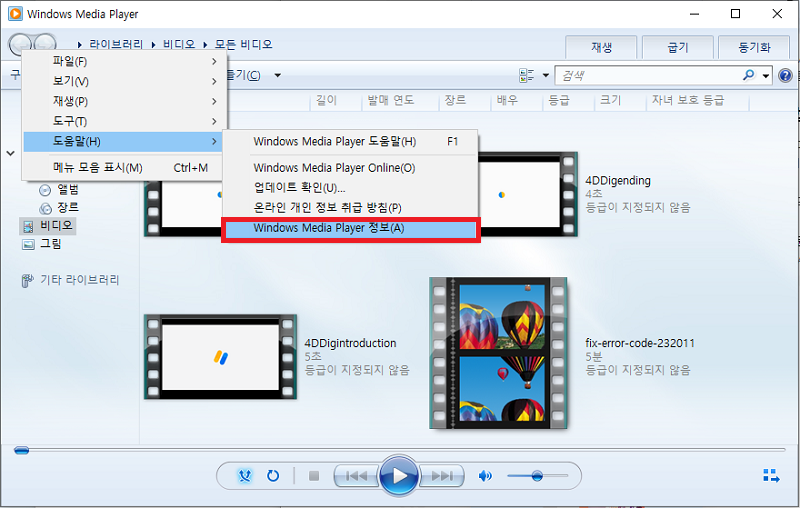Select 비디오 in the breadcrumb

point(179,44)
